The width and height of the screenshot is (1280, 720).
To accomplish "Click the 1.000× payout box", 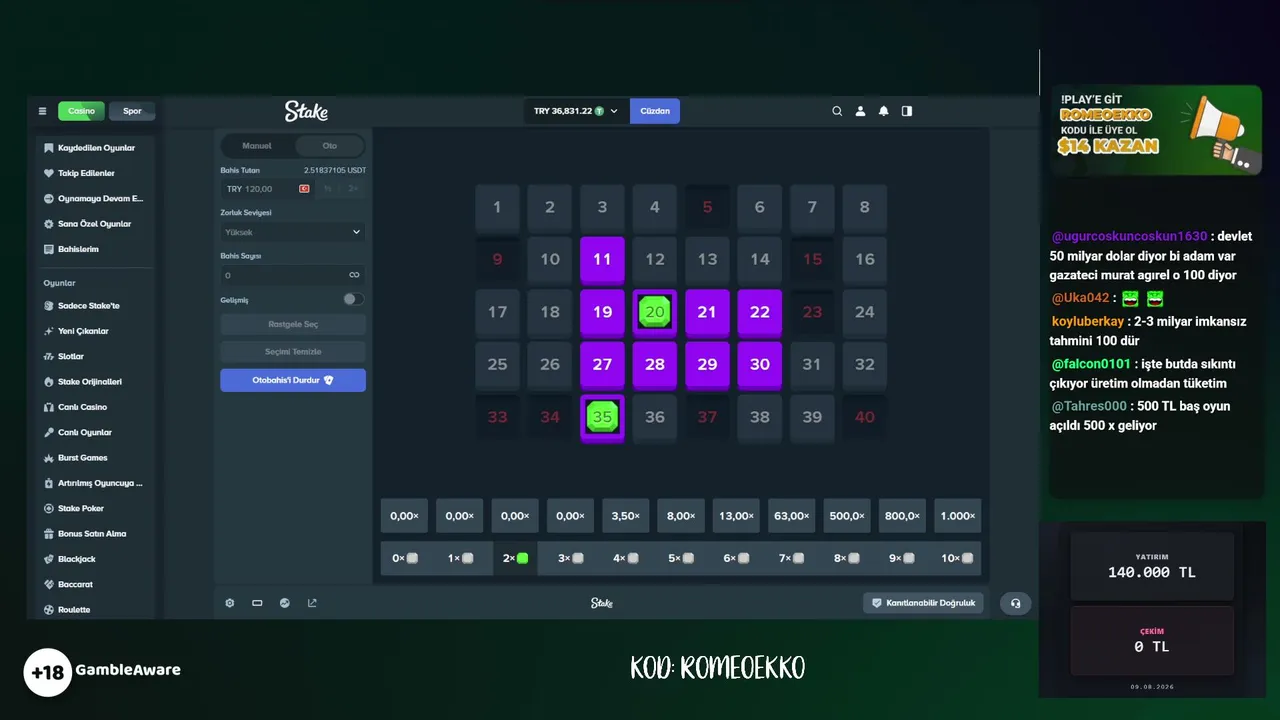I will 957,516.
